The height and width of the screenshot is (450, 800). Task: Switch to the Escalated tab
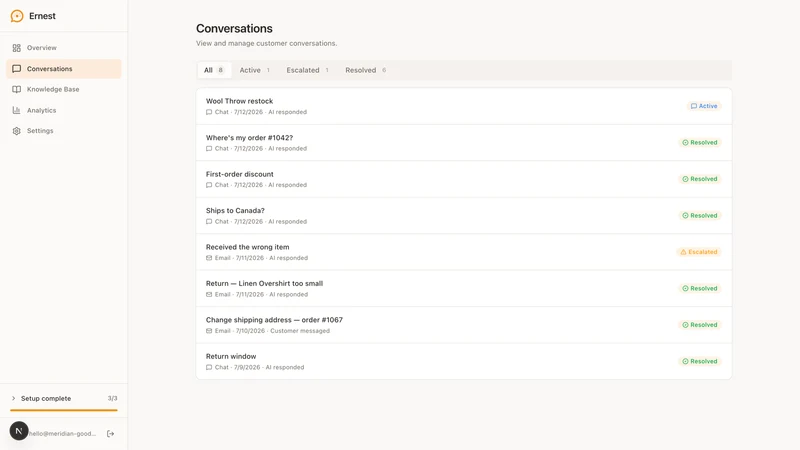[x=307, y=70]
